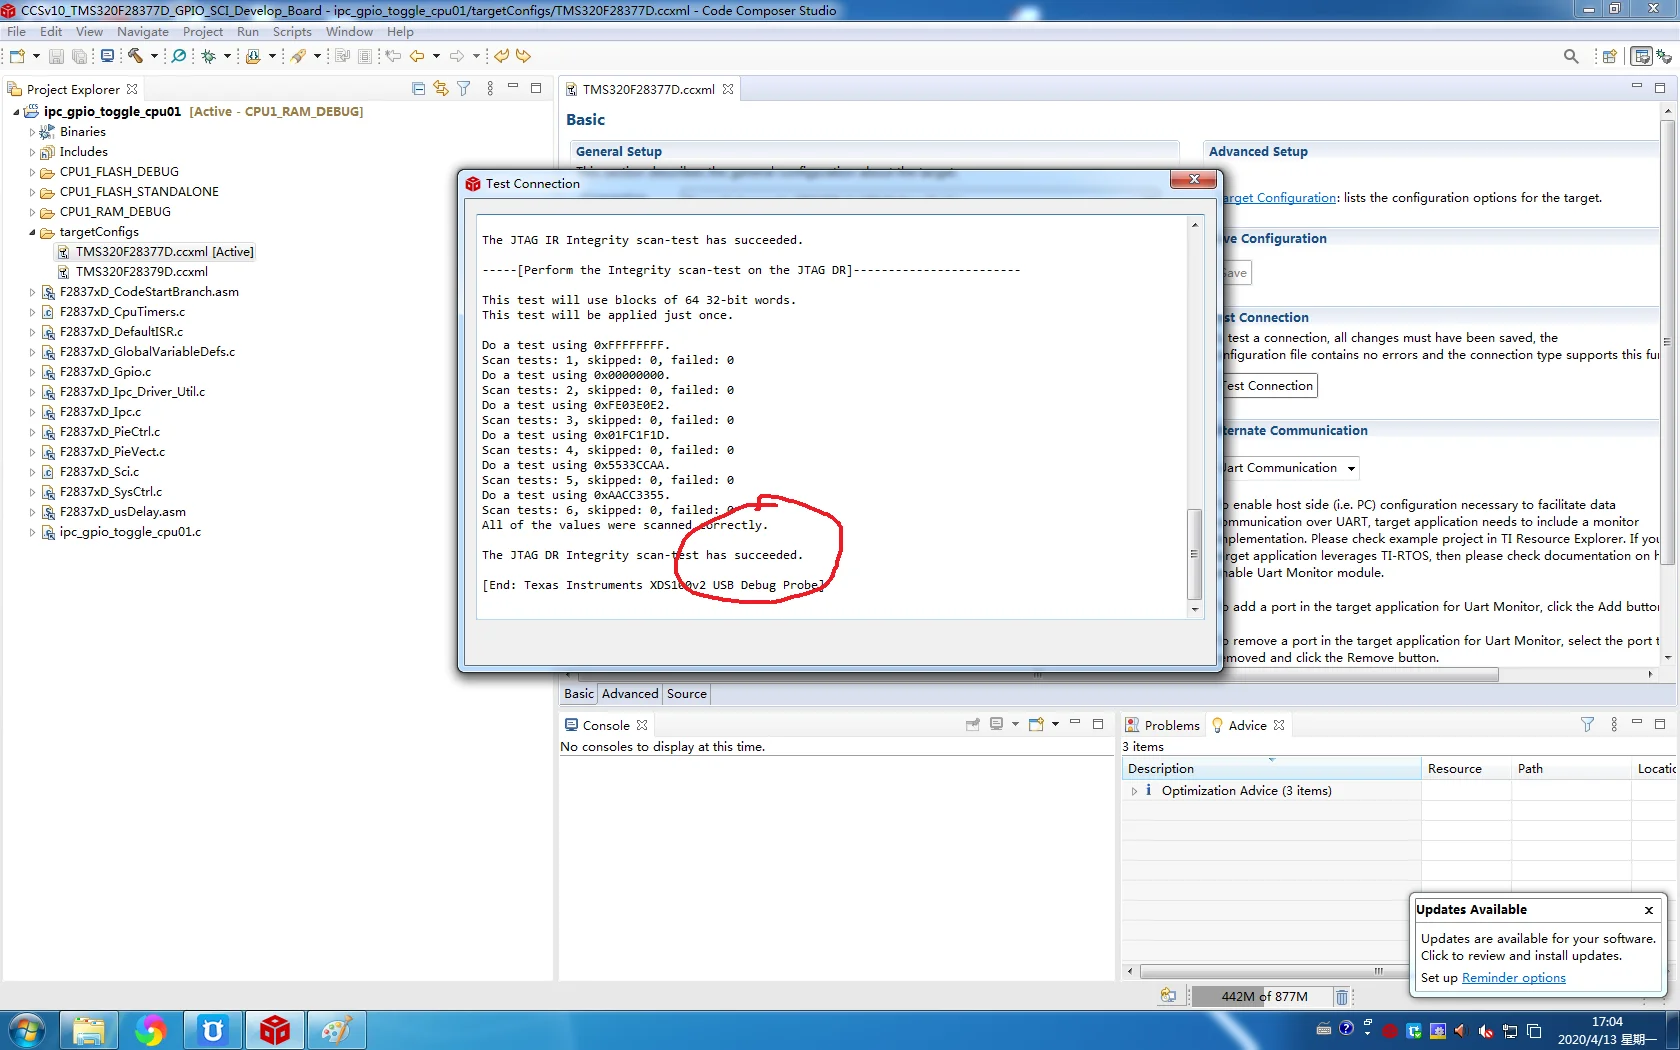
Task: Click the Resource column header
Action: pos(1466,769)
